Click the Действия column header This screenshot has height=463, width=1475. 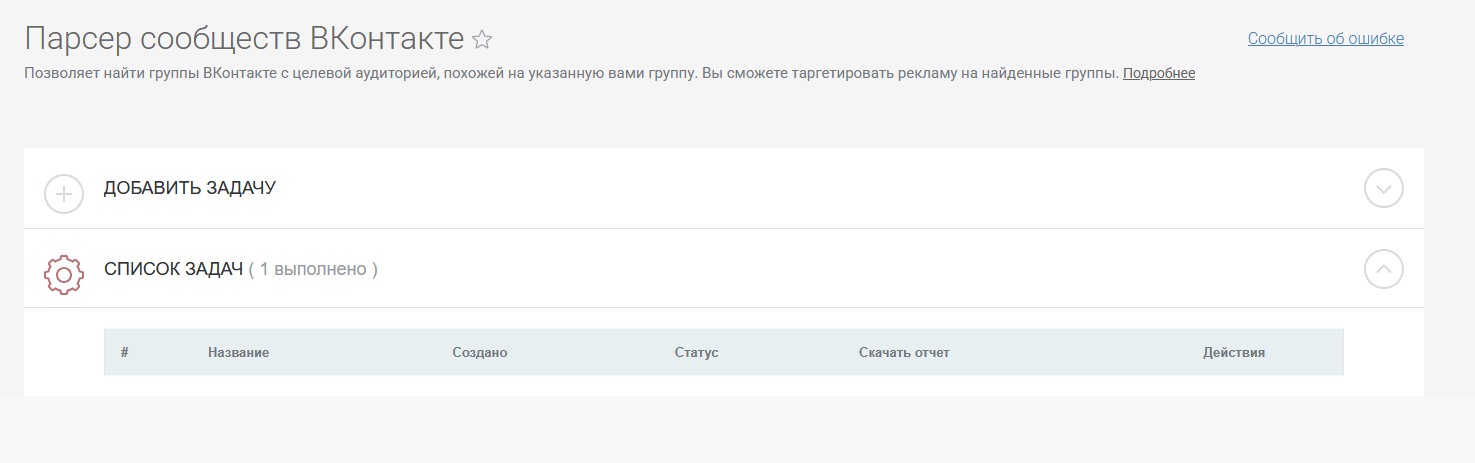click(x=1234, y=353)
